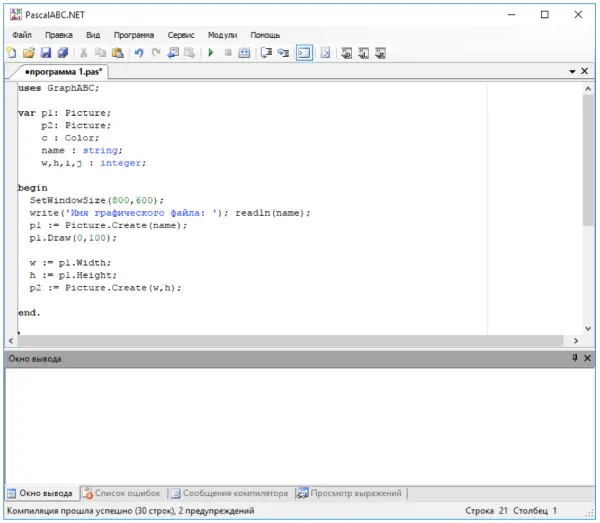This screenshot has height=523, width=600.
Task: Close the current editor tab
Action: pos(584,71)
